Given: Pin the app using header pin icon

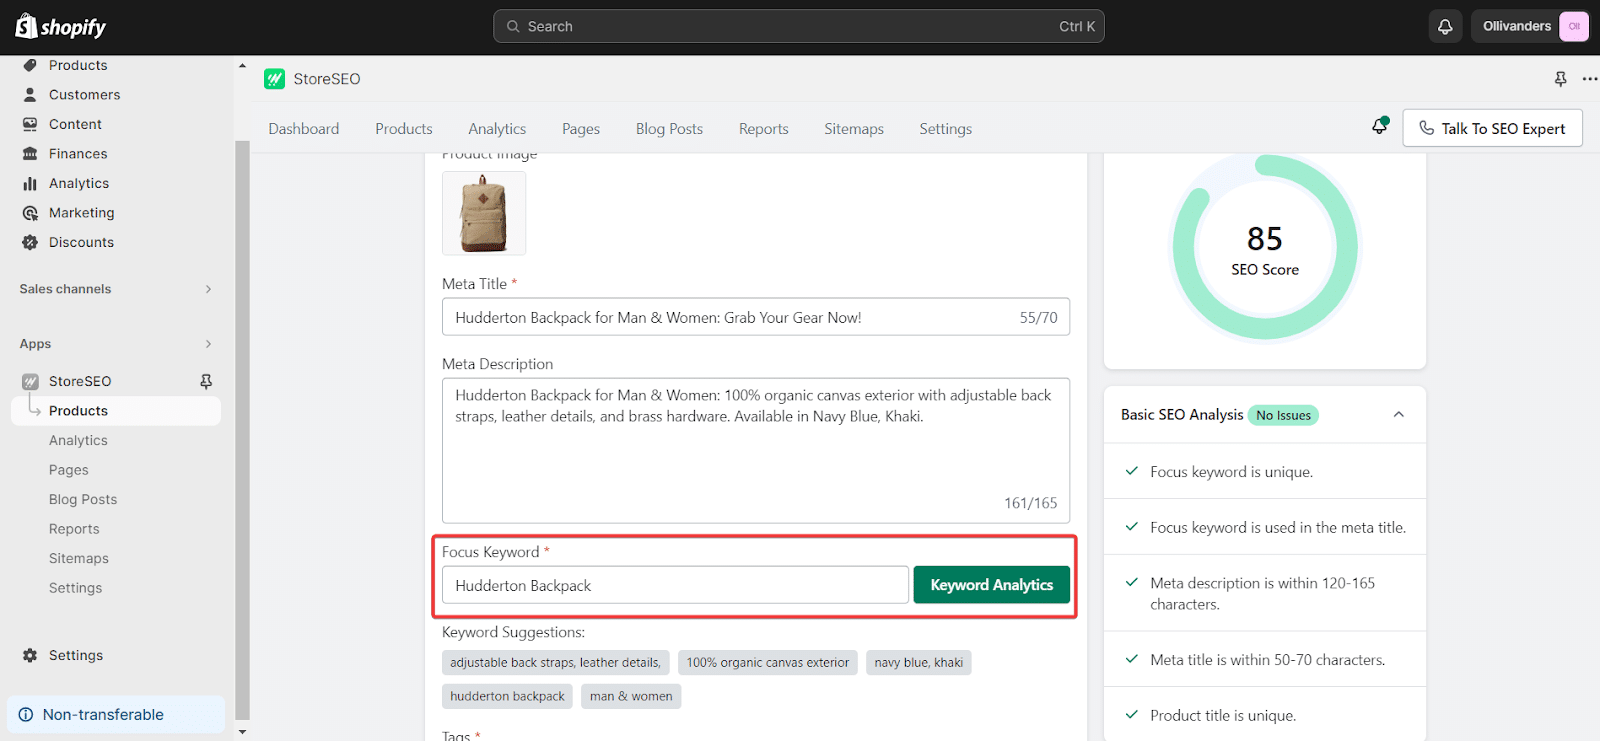Looking at the screenshot, I should pyautogui.click(x=1560, y=79).
